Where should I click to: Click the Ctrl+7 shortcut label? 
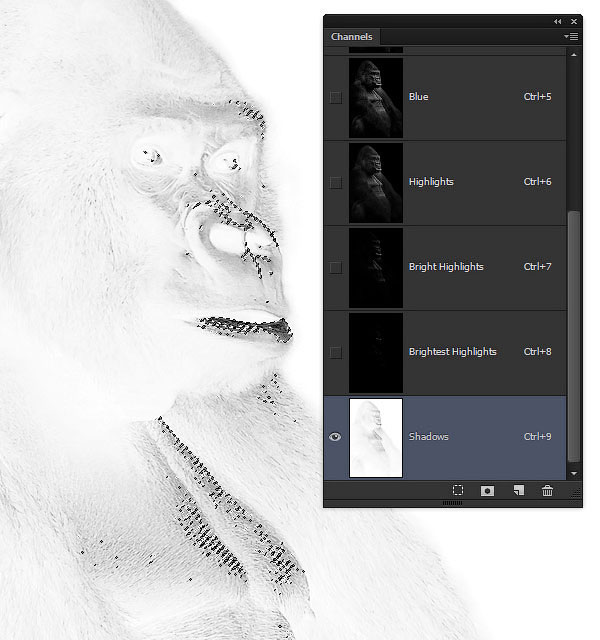pyautogui.click(x=538, y=267)
